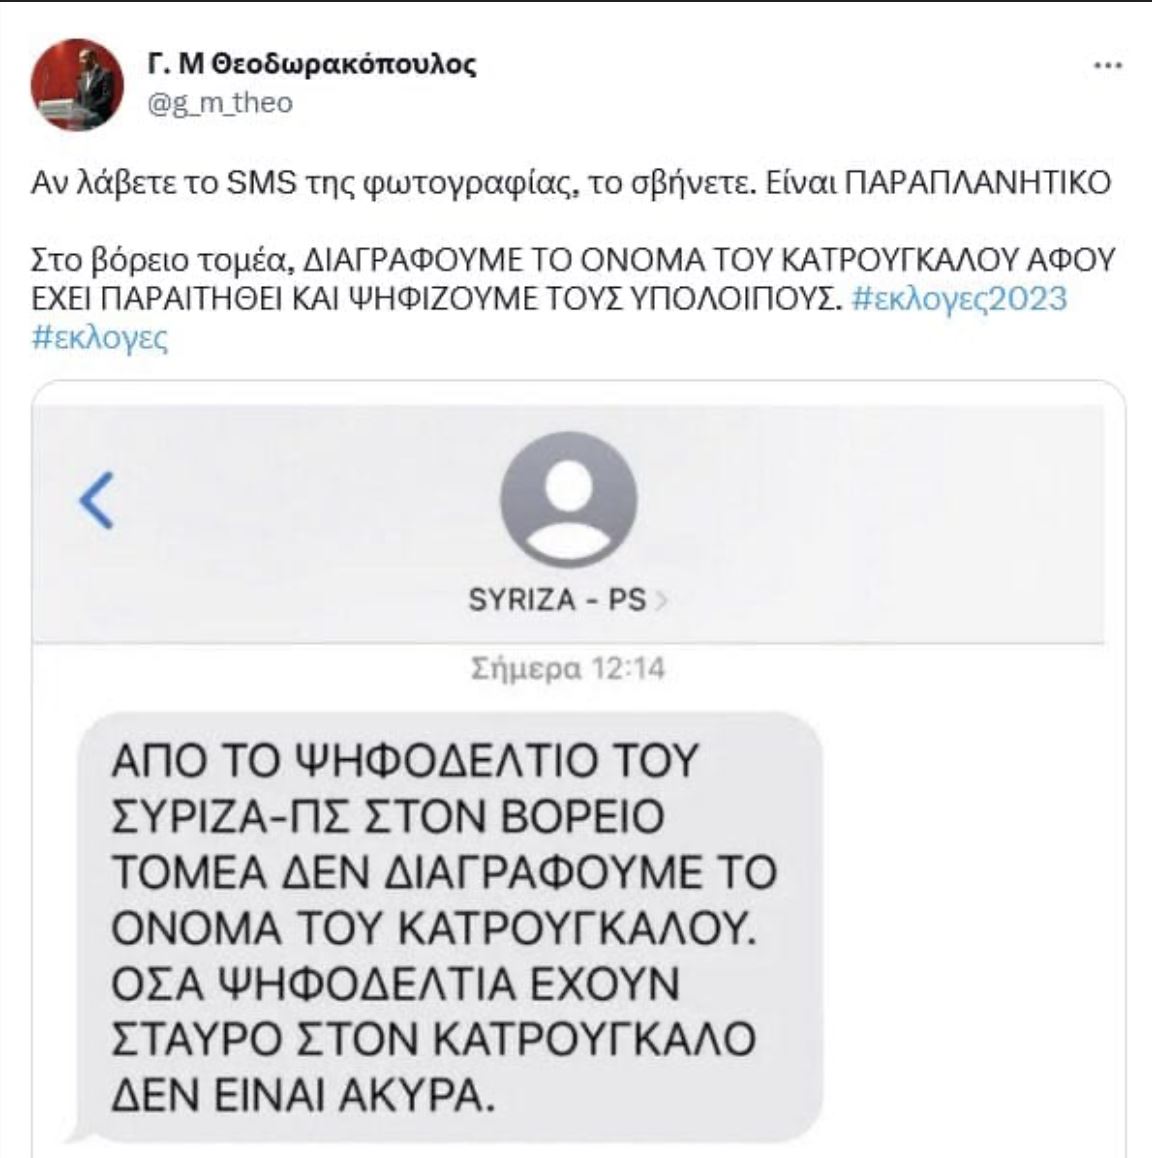The height and width of the screenshot is (1158, 1152).
Task: Click ΔΕΝ ΕΙΝΑΙ ΑΚΥΡΑ line in message
Action: pos(302,1096)
